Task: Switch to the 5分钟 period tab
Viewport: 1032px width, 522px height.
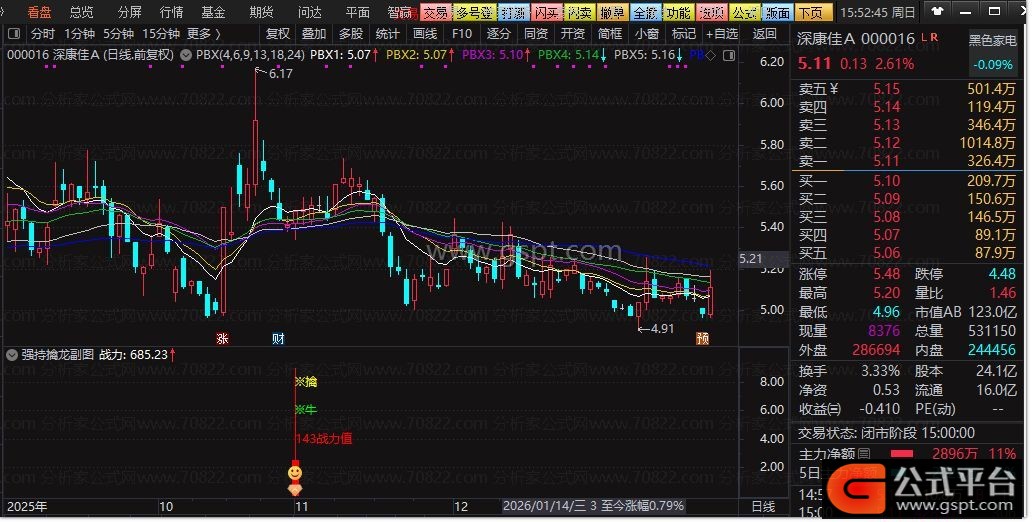Action: point(120,33)
